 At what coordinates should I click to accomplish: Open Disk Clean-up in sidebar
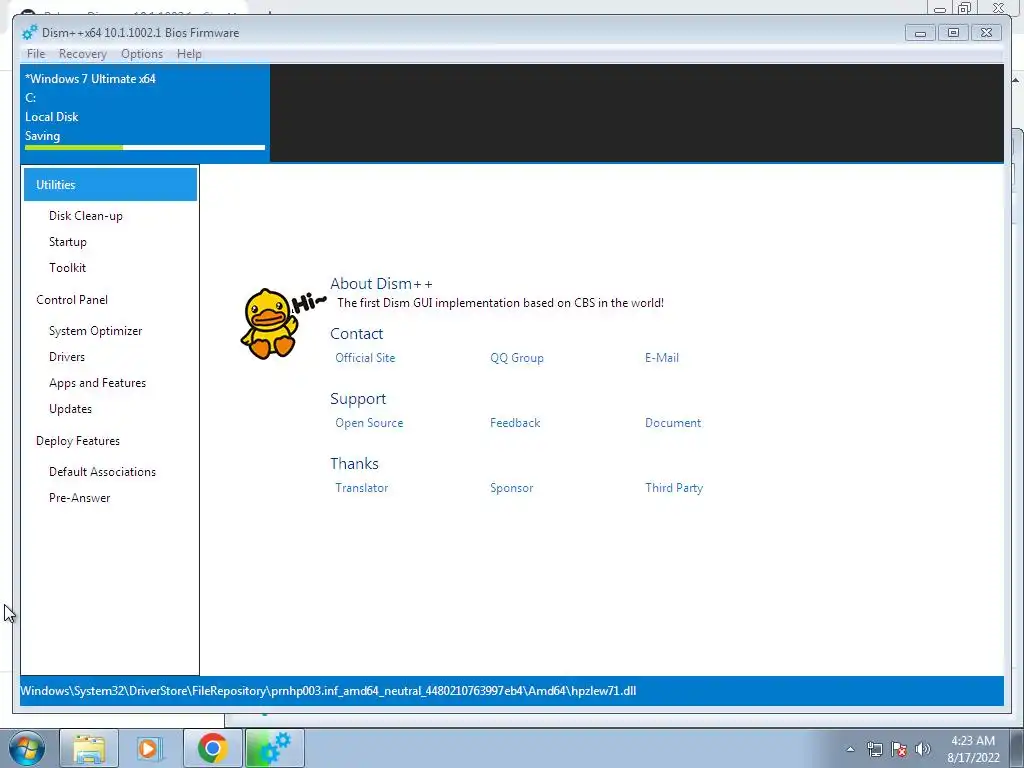click(x=86, y=216)
